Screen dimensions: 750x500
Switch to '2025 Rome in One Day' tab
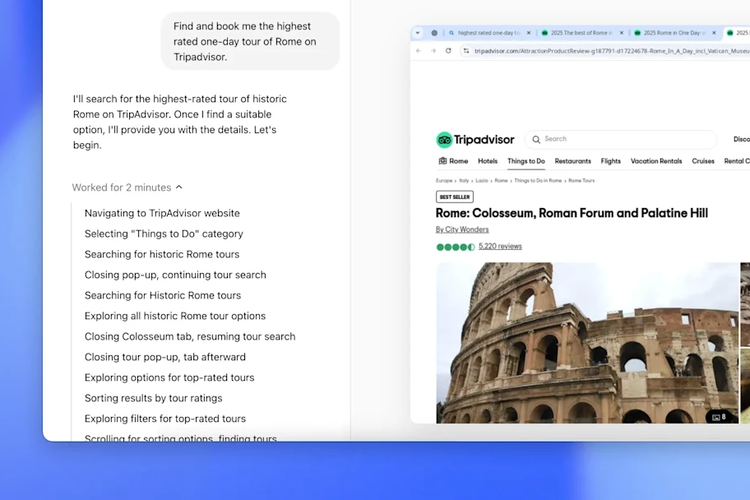click(672, 33)
